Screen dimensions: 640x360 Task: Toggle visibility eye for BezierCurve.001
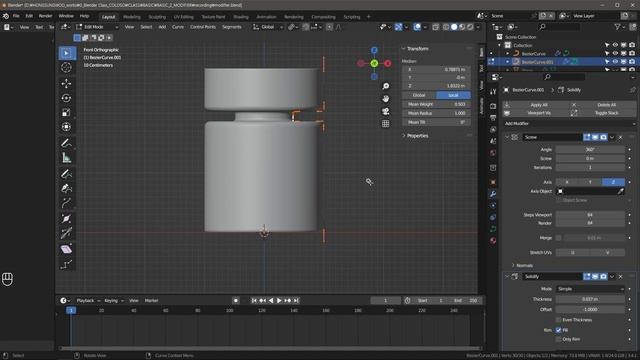(615, 62)
